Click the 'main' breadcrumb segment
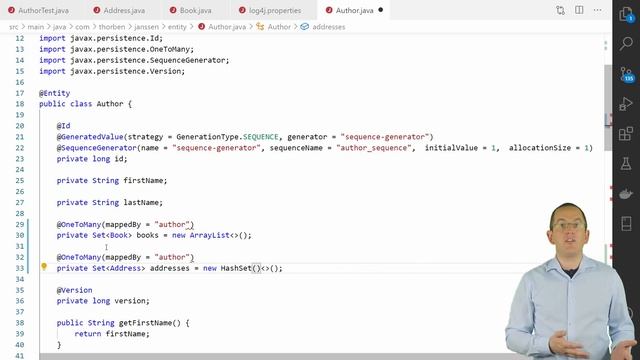Image resolution: width=640 pixels, height=360 pixels. 36,27
